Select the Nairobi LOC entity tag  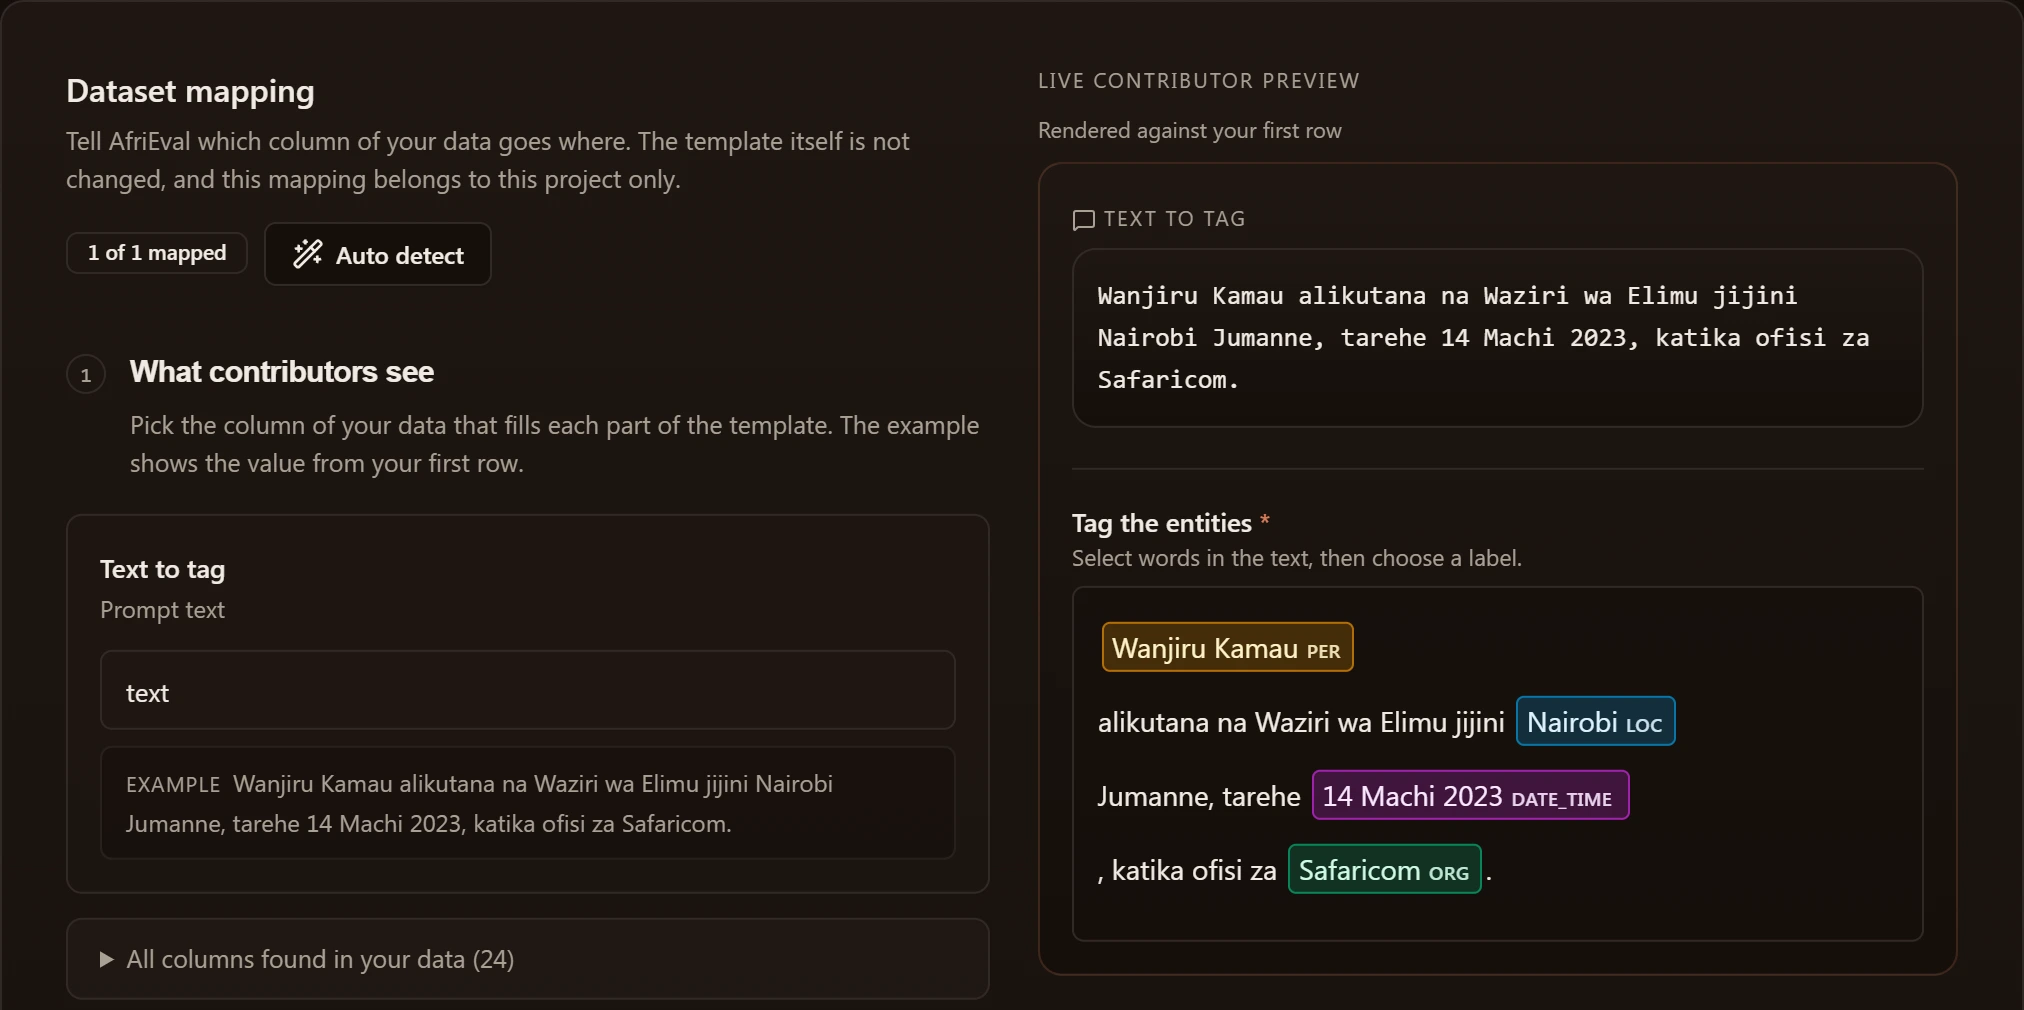coord(1595,721)
